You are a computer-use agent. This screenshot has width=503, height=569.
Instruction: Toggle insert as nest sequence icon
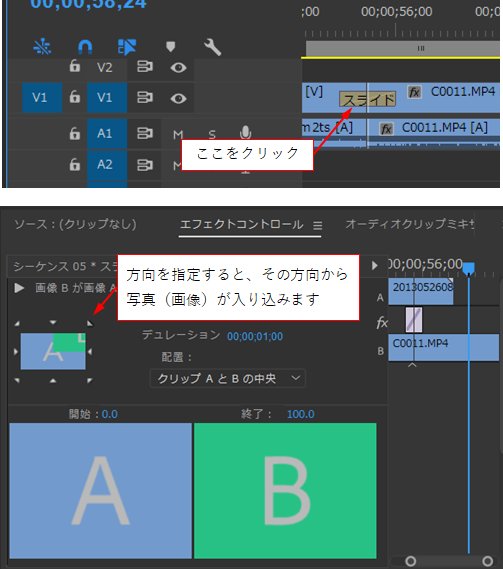42,47
